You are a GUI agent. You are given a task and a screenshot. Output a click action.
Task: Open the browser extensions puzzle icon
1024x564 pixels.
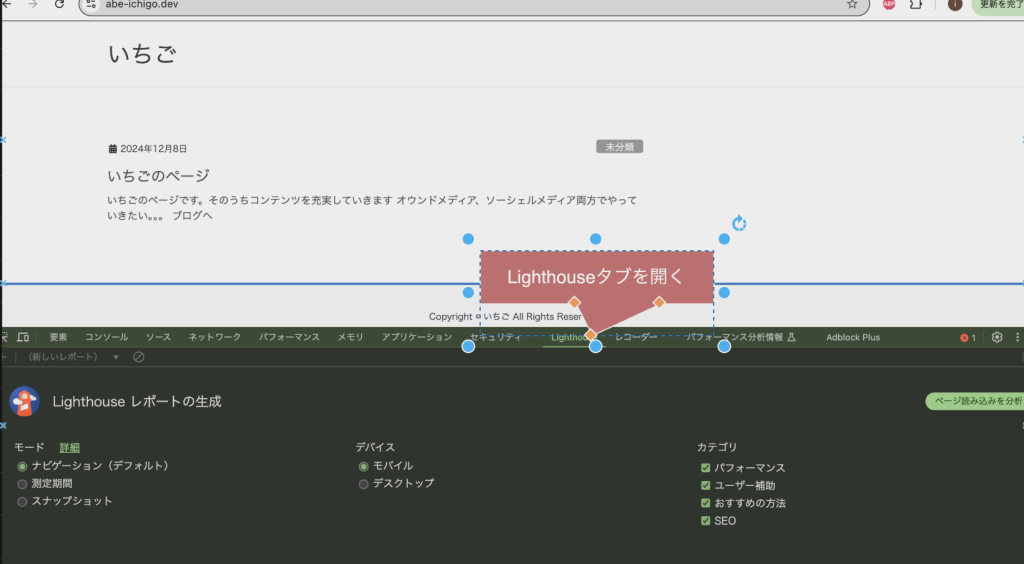tap(915, 5)
